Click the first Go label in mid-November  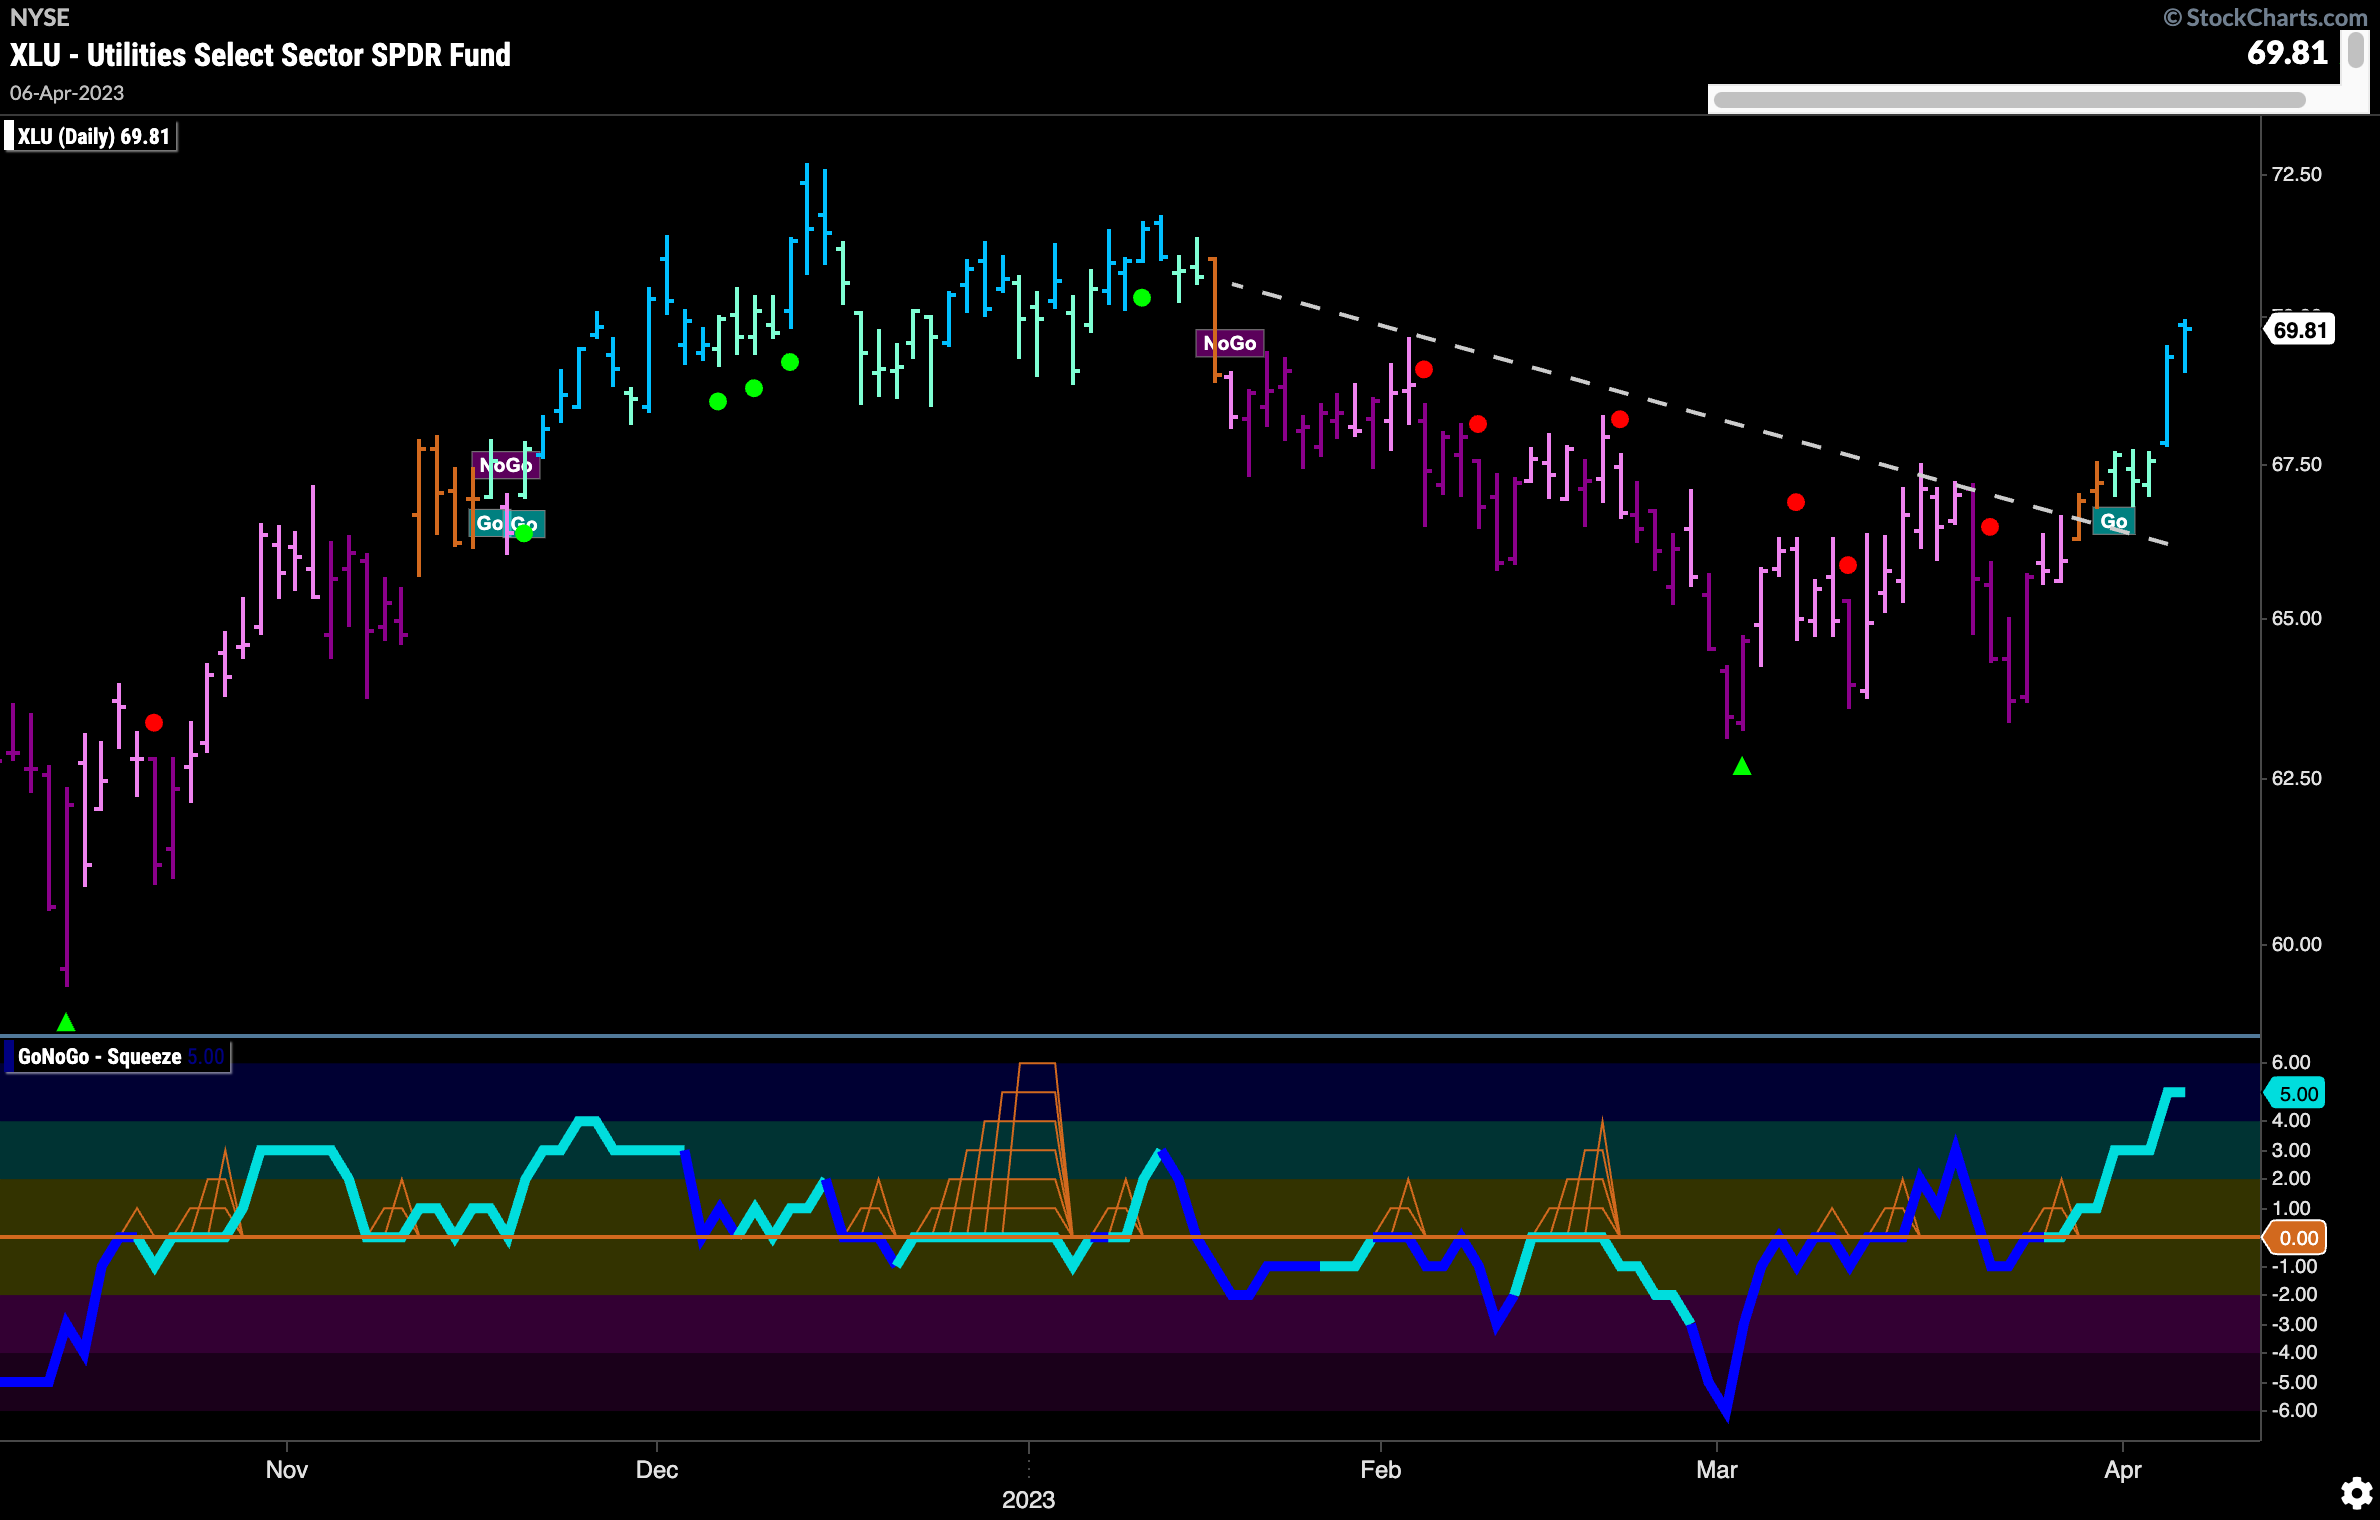(x=489, y=523)
